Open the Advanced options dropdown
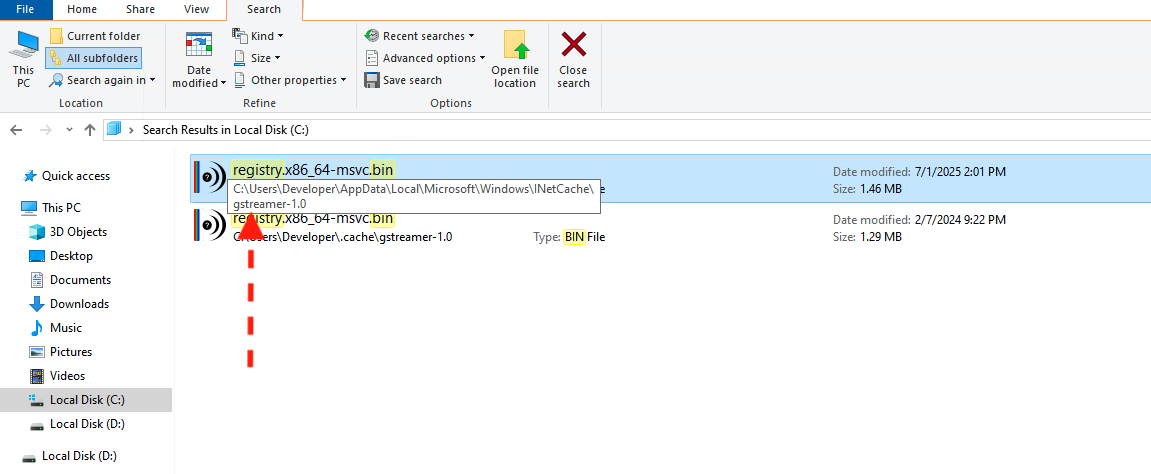This screenshot has width=1151, height=474. [424, 58]
